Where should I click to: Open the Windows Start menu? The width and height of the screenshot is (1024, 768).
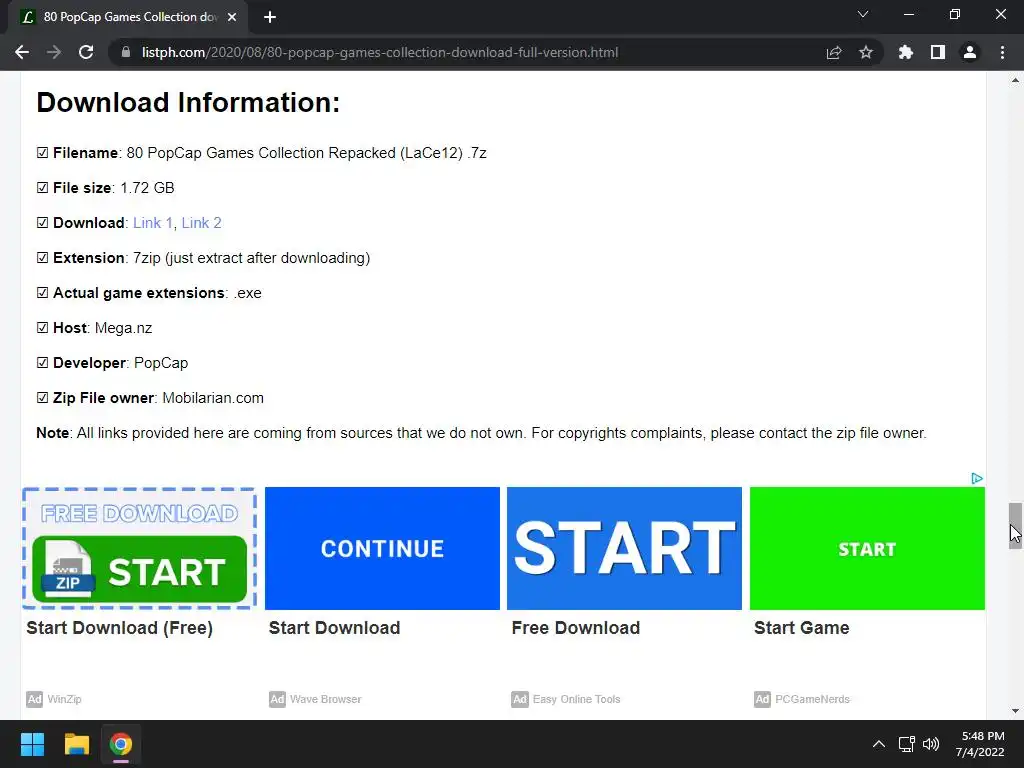[x=32, y=744]
